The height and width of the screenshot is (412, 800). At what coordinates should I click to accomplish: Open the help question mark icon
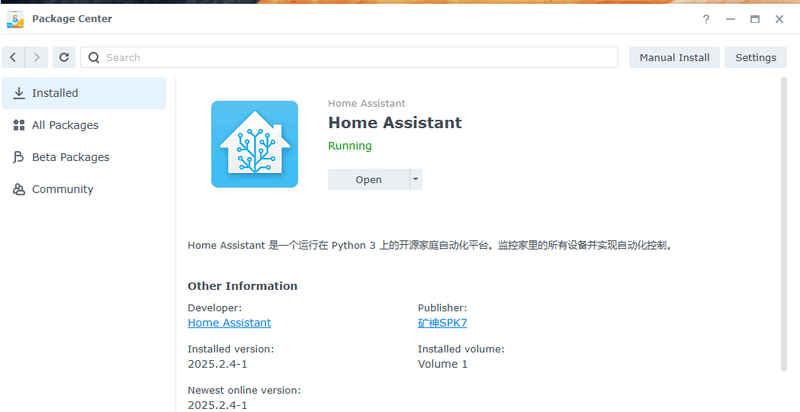tap(706, 19)
